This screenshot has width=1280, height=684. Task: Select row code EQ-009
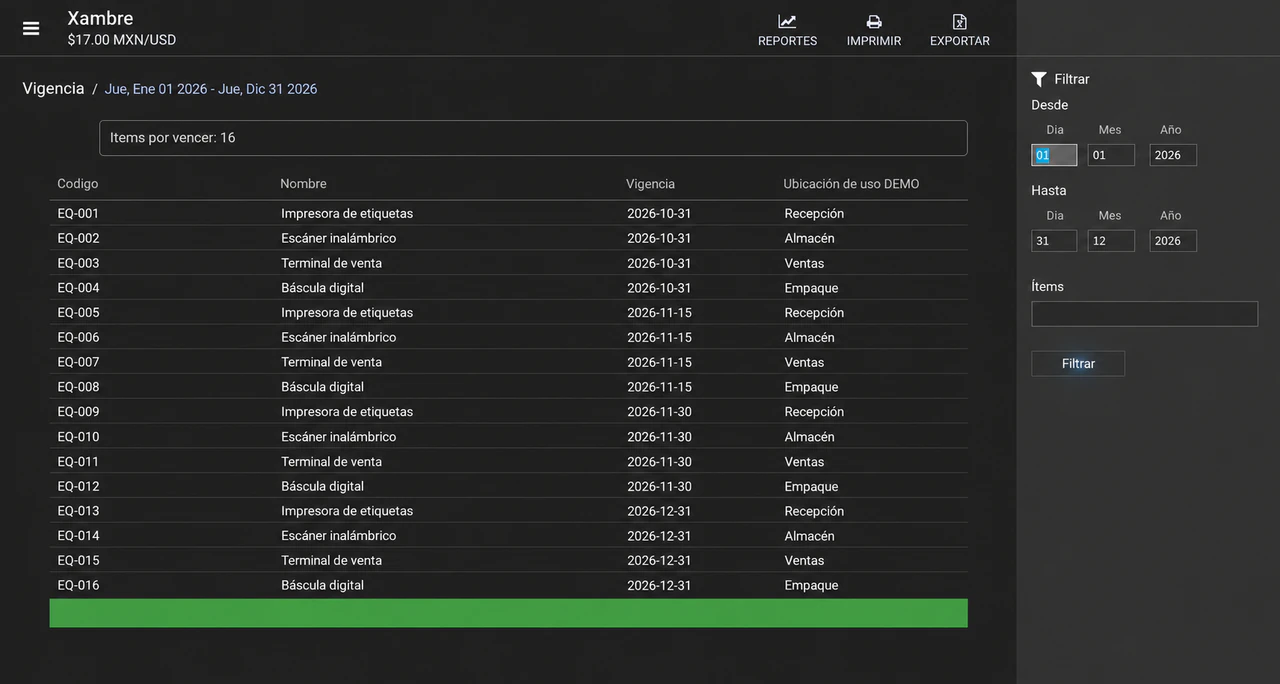[78, 411]
